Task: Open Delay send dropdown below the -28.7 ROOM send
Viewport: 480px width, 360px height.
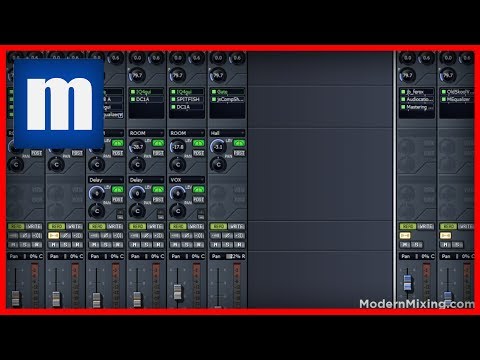Action: [x=146, y=180]
